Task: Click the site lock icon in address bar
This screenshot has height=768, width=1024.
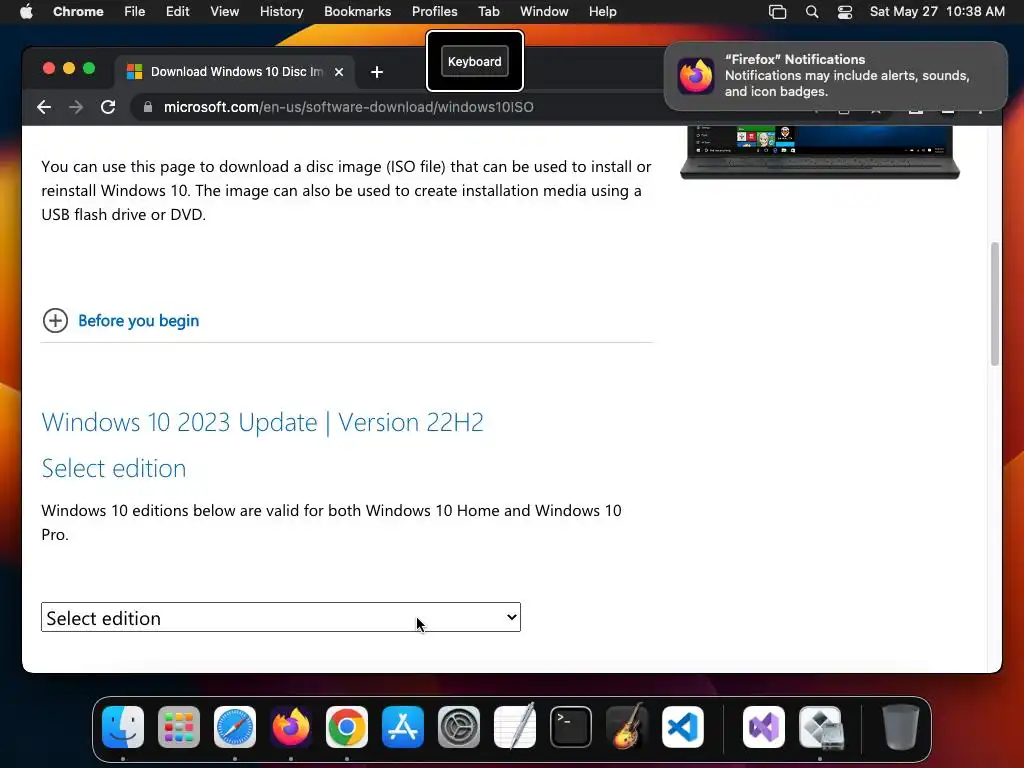Action: pos(148,107)
